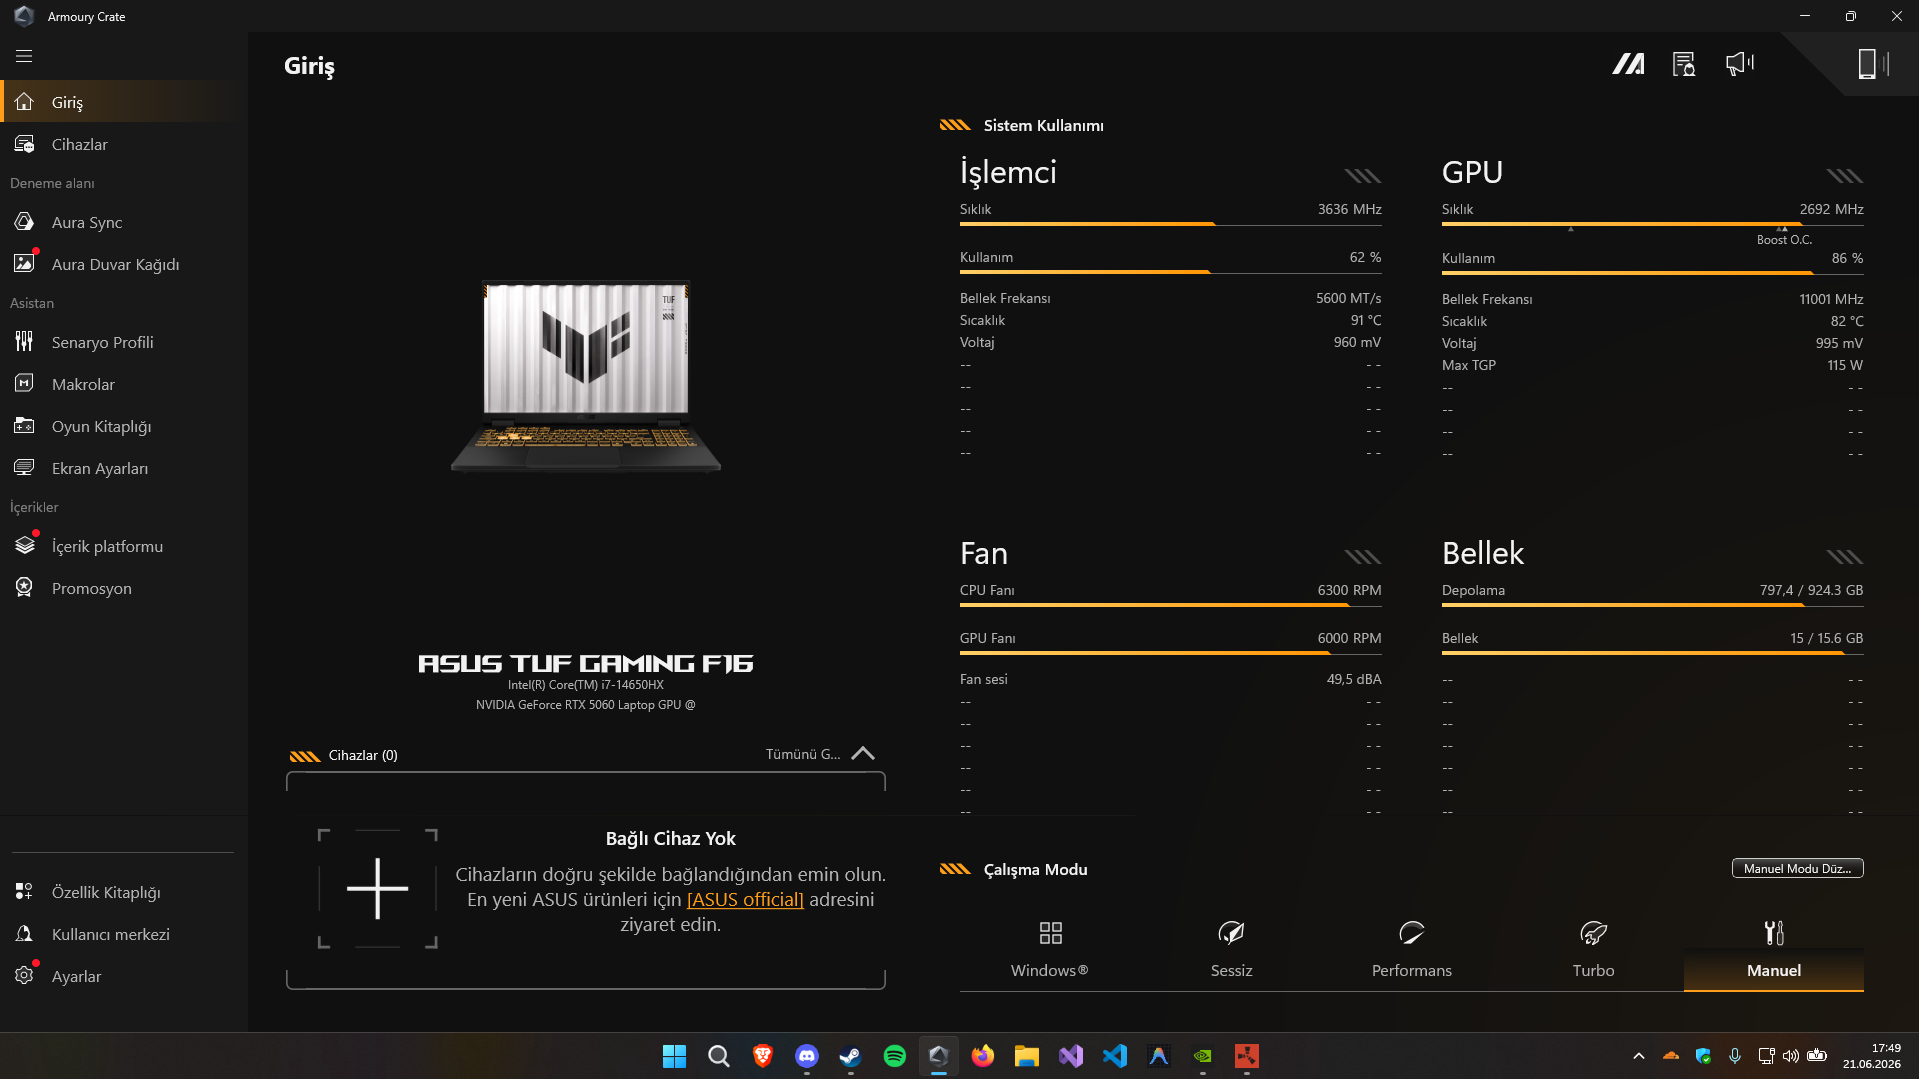Click the Intel Core i7-14650HX text
1919x1079 pixels.
coord(586,685)
